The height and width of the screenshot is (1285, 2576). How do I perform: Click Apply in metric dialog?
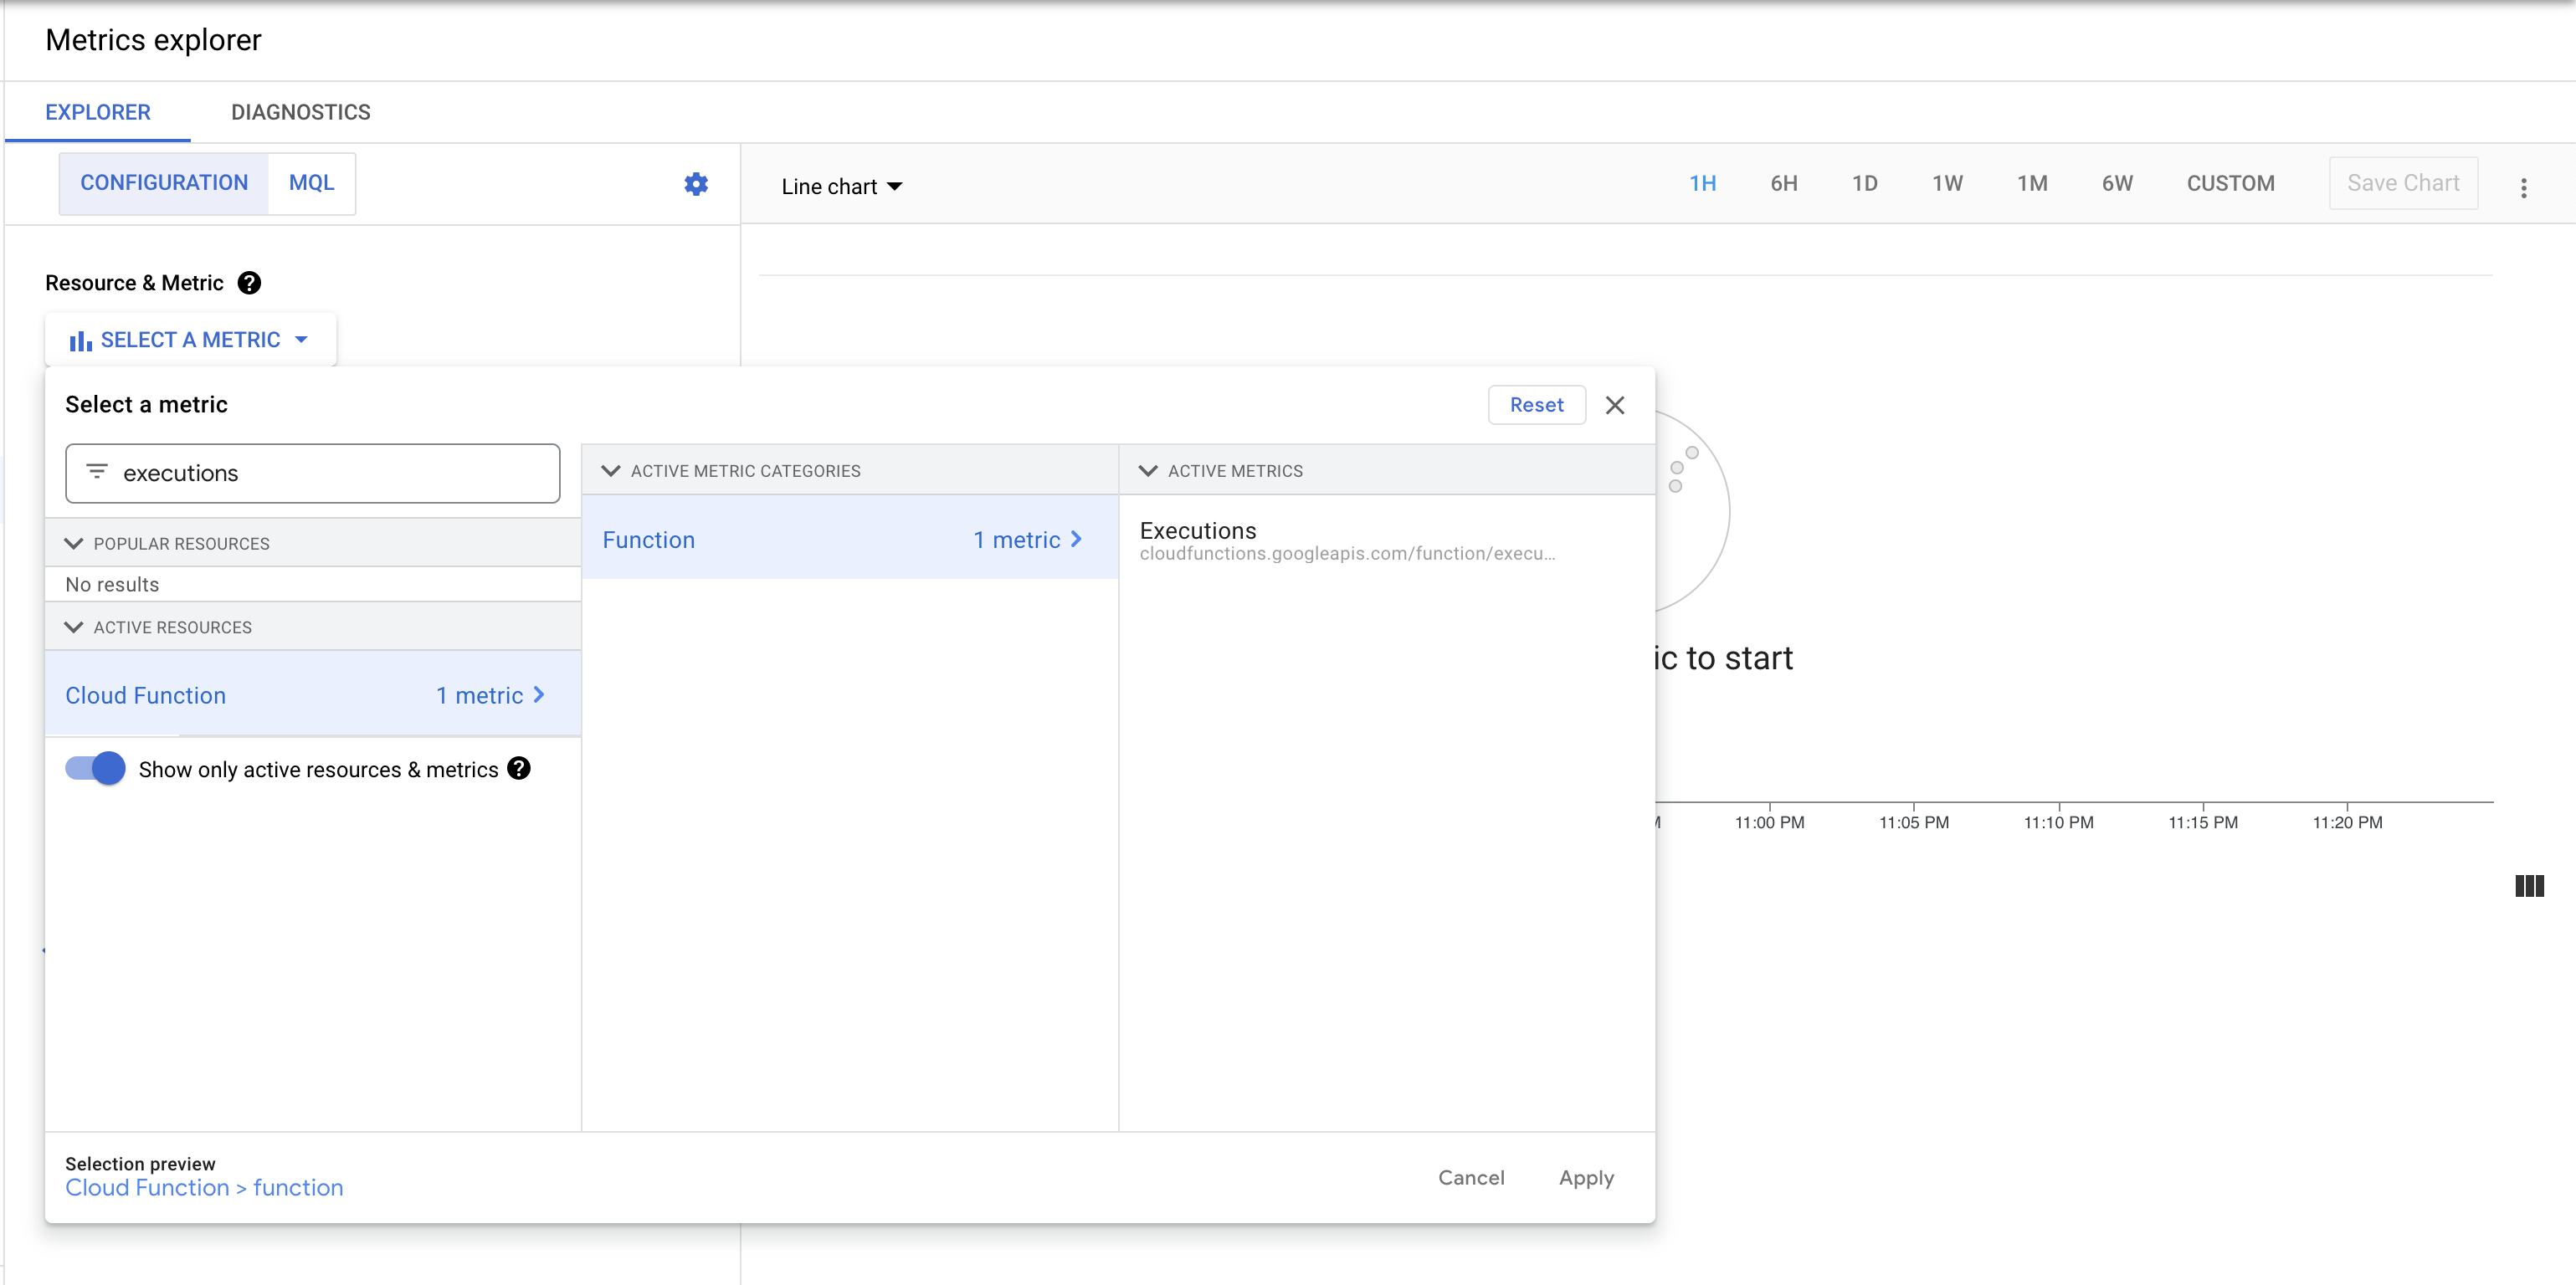(x=1586, y=1178)
